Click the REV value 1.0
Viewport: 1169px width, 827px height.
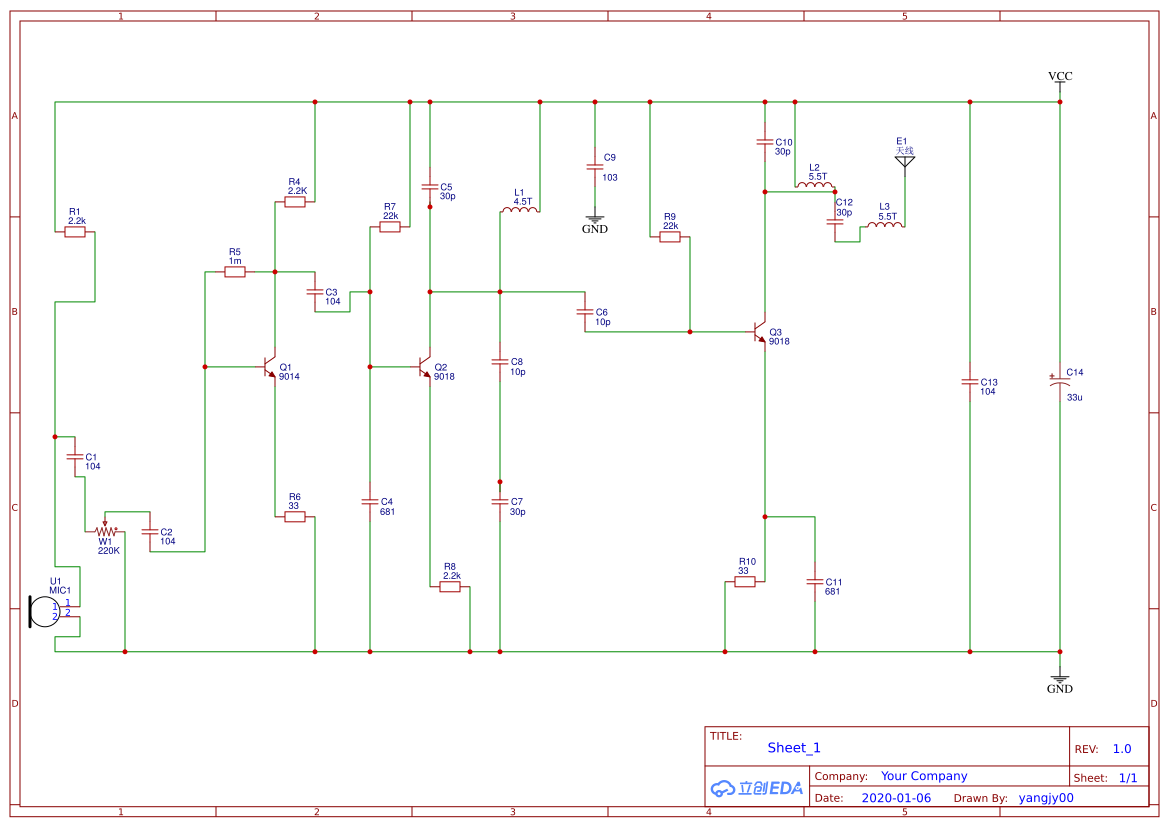(x=1122, y=749)
